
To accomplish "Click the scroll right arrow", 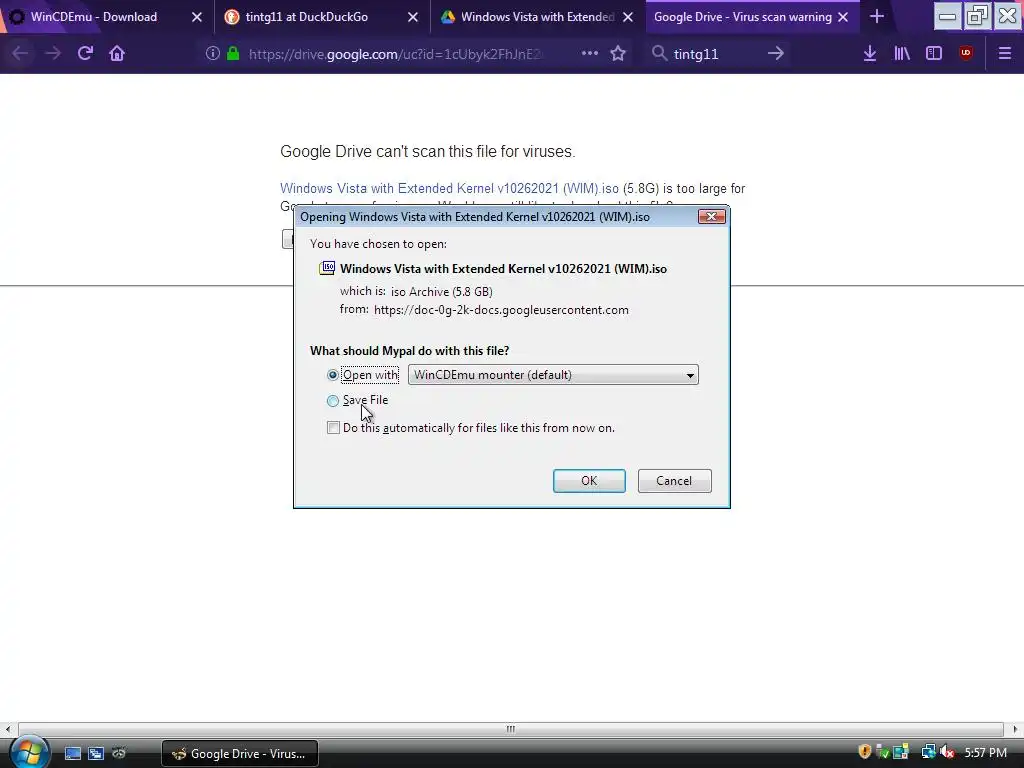I will (x=1015, y=729).
